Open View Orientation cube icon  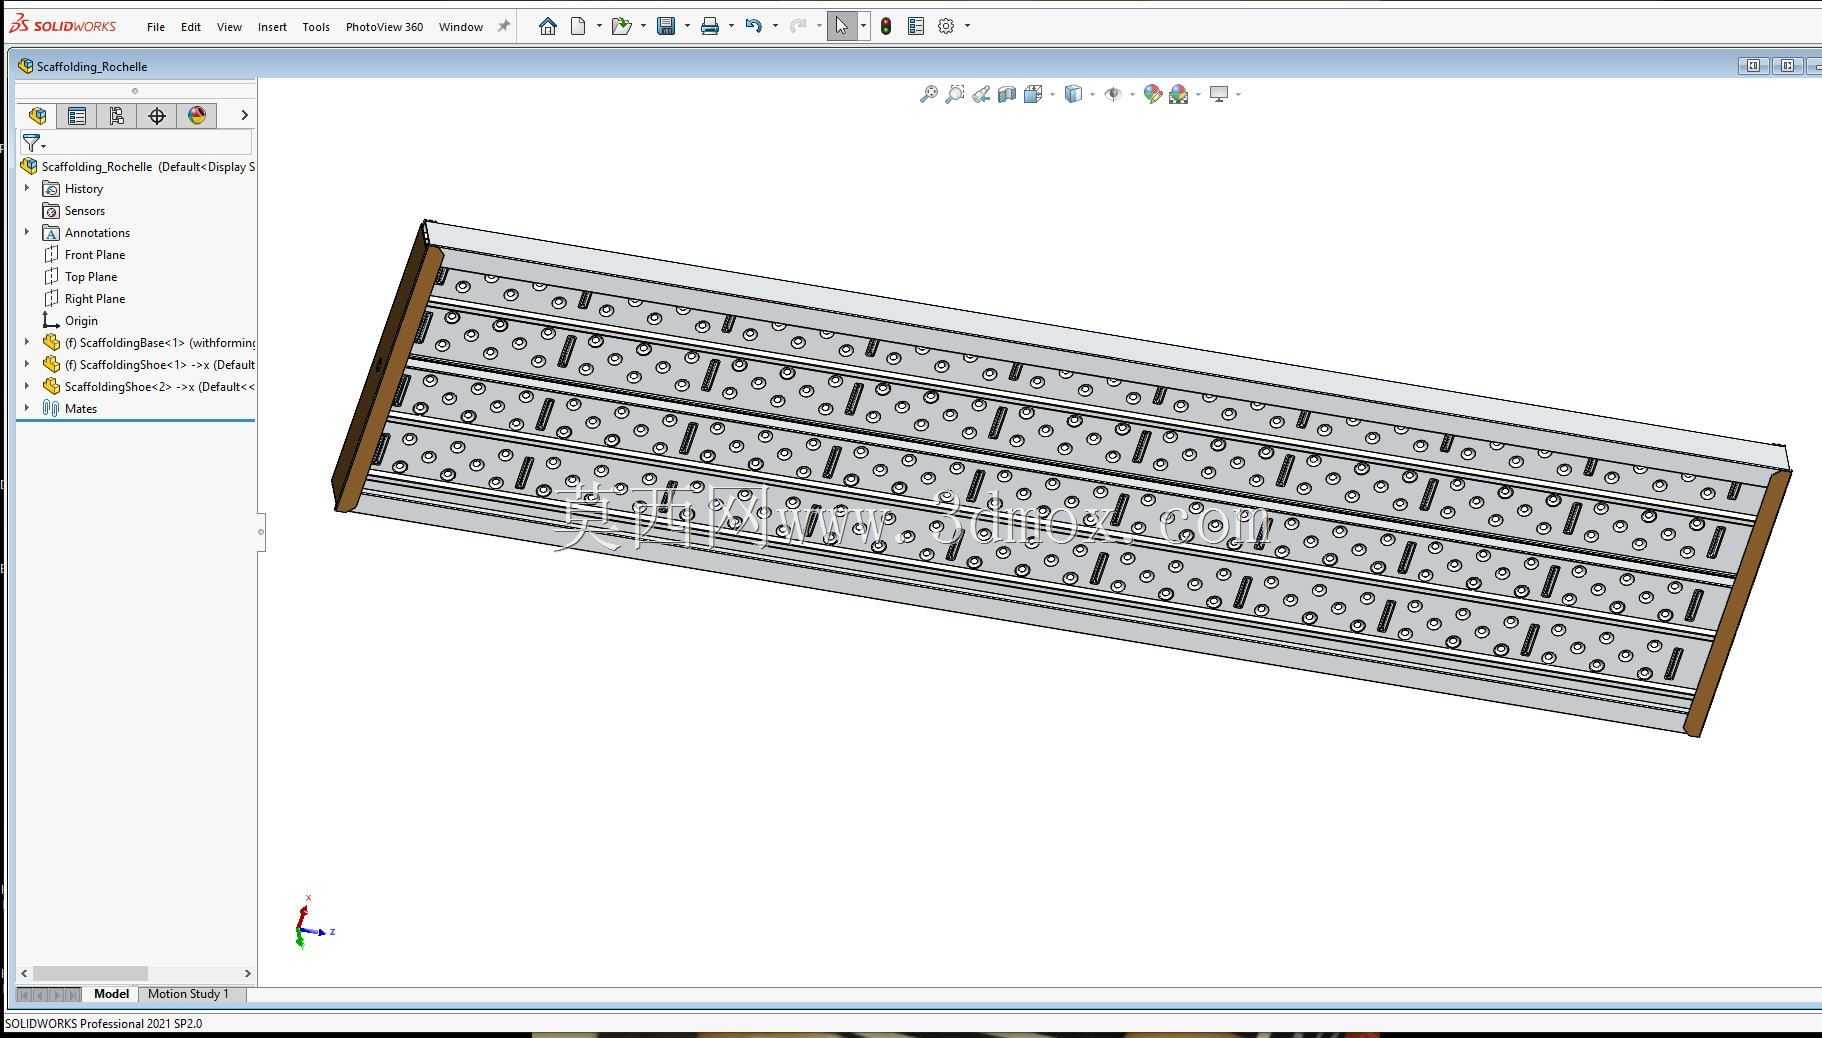[x=1033, y=94]
